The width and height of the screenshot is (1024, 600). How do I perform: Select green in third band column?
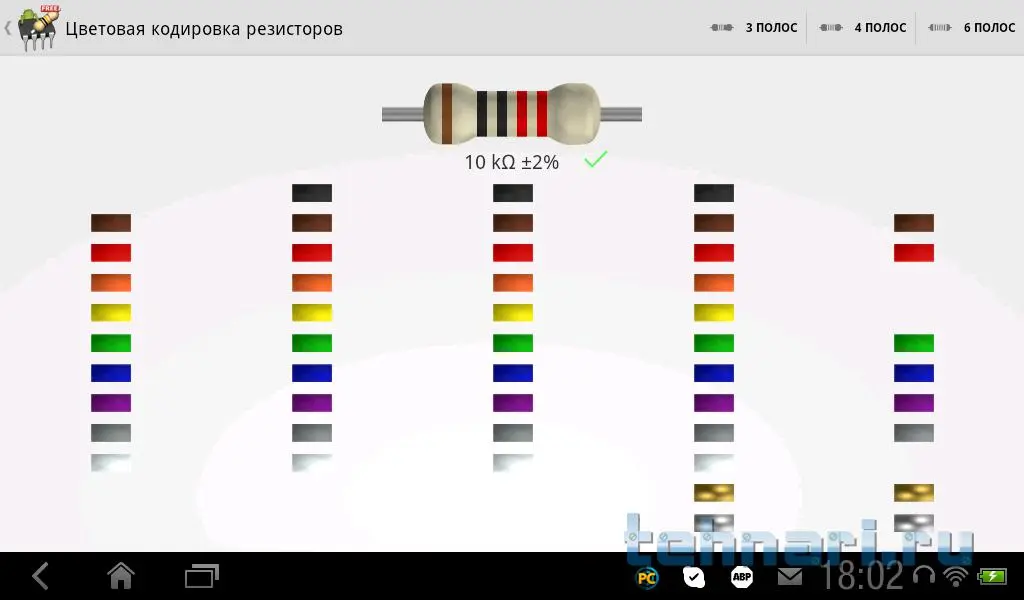click(x=513, y=343)
